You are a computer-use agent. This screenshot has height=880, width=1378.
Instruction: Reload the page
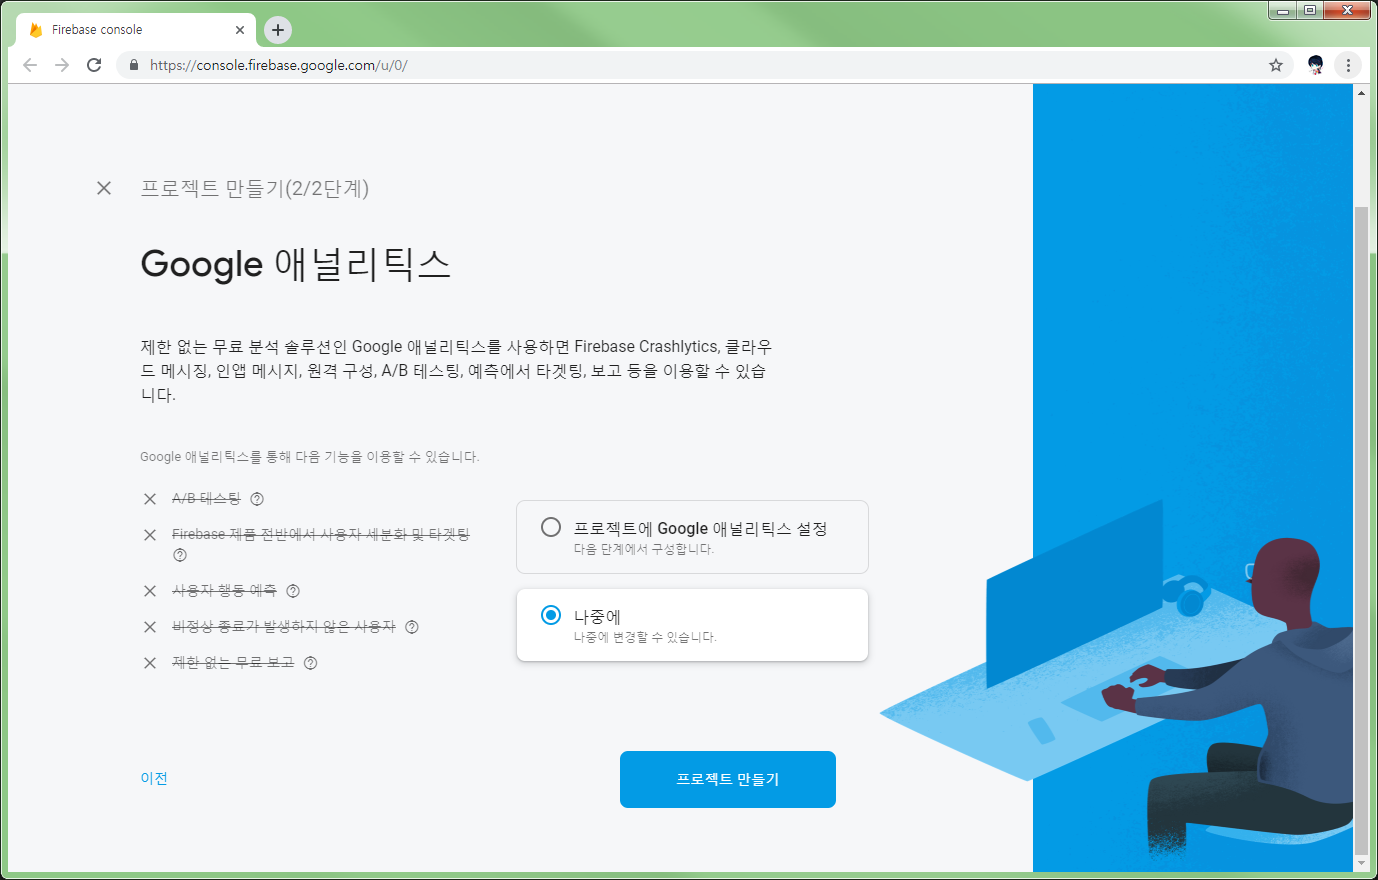tap(94, 65)
